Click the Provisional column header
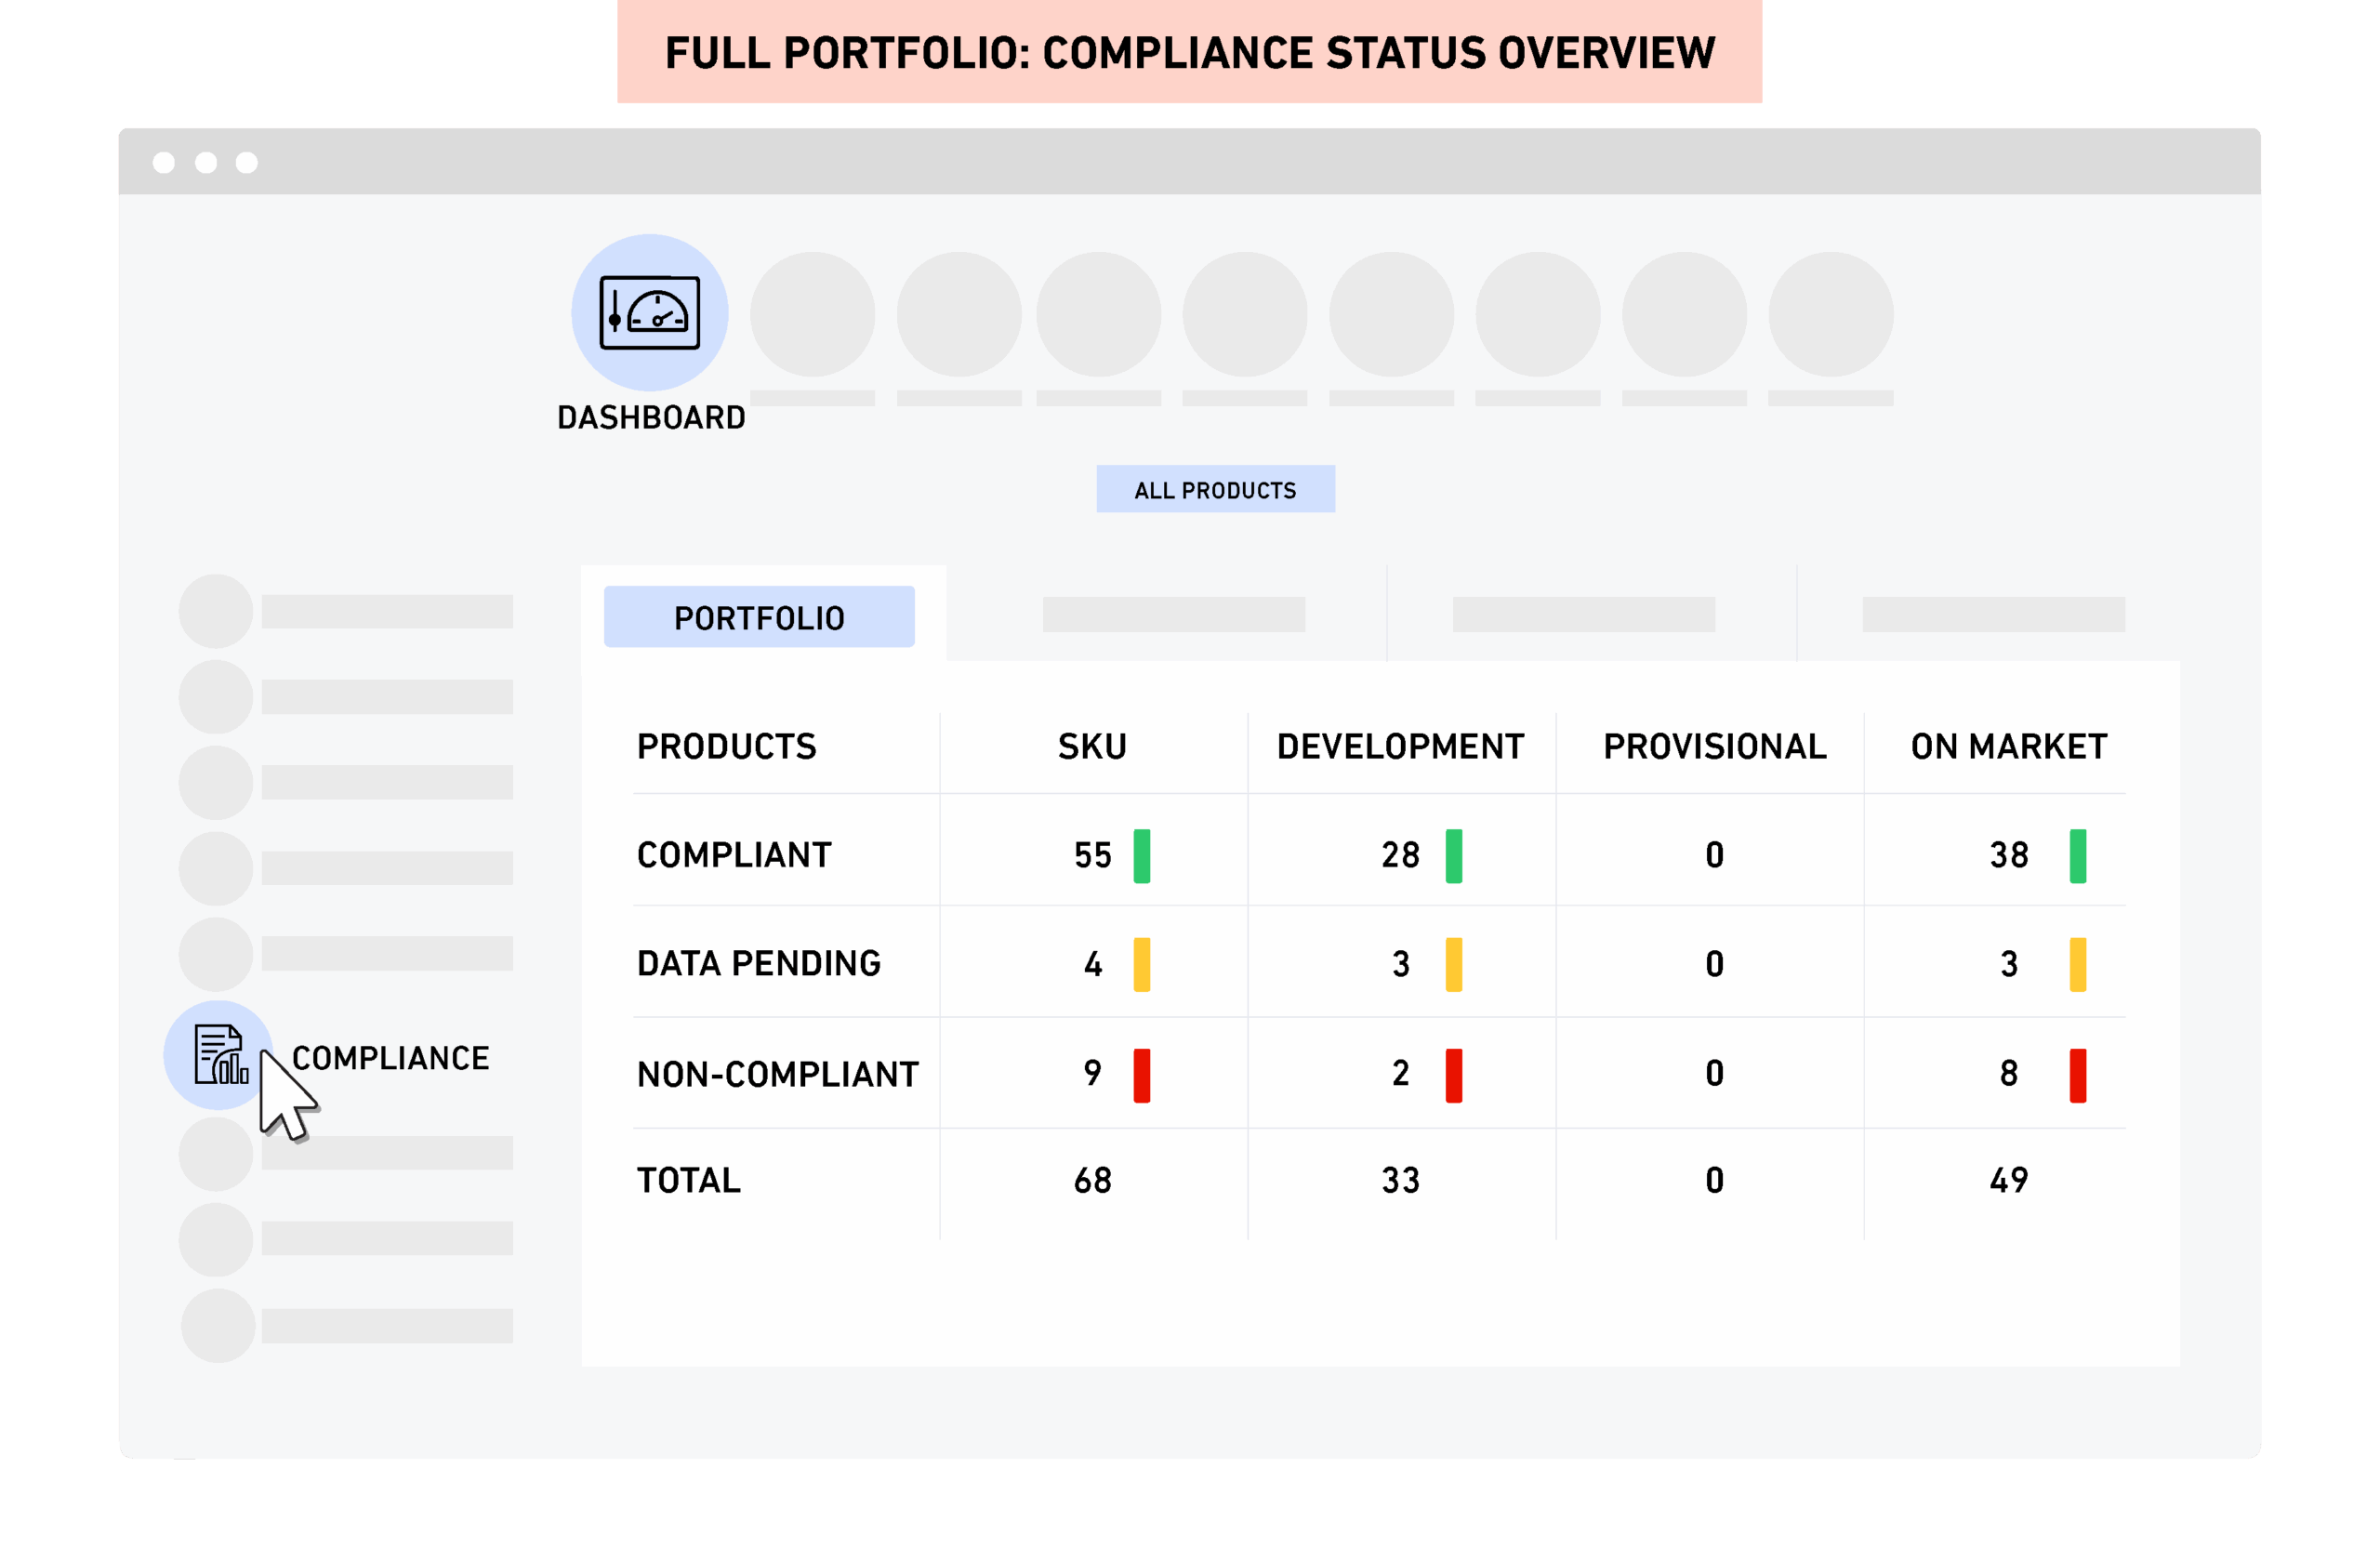Image resolution: width=2380 pixels, height=1560 pixels. tap(1714, 747)
